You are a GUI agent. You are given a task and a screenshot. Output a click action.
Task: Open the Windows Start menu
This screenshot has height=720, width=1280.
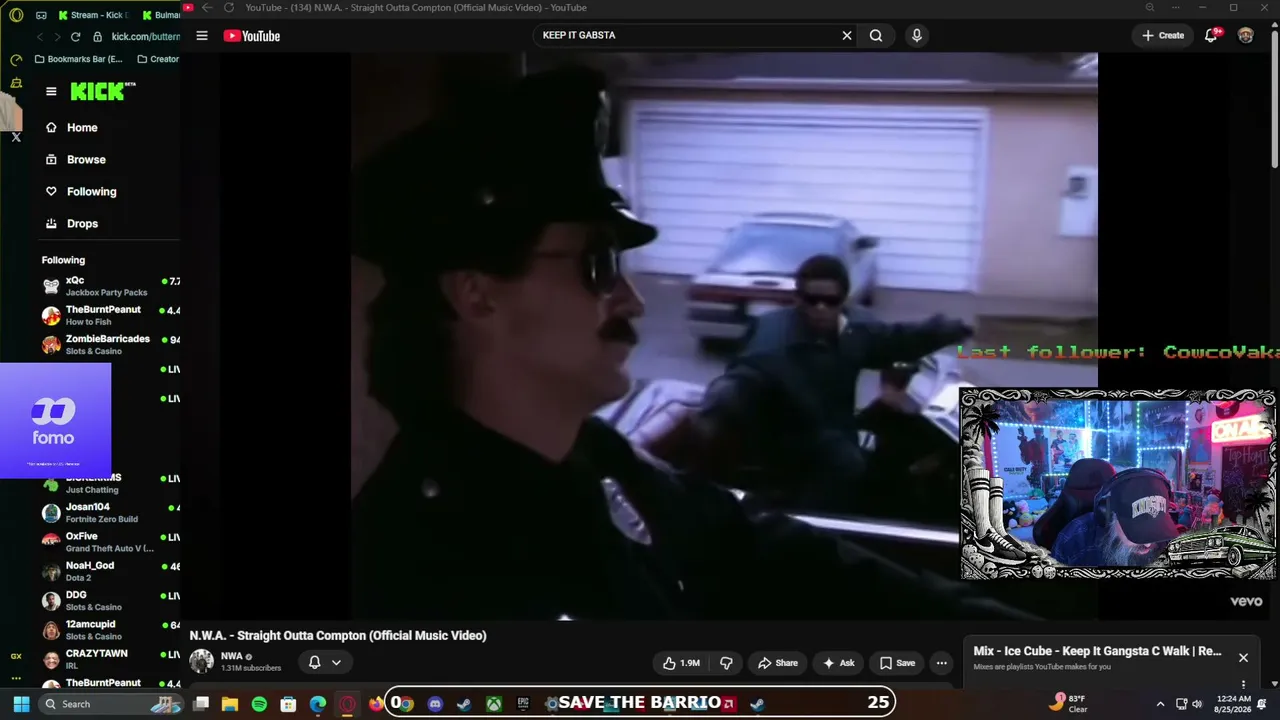[x=21, y=704]
